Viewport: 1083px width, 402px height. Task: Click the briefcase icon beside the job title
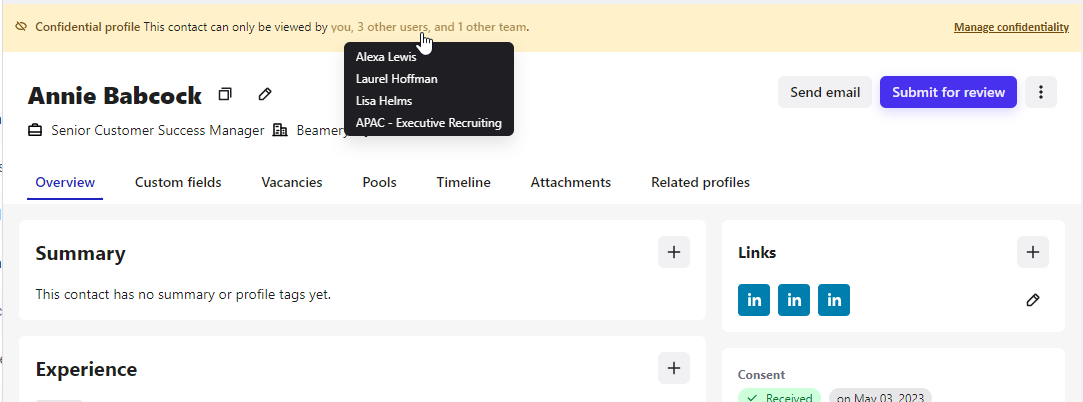pos(35,130)
